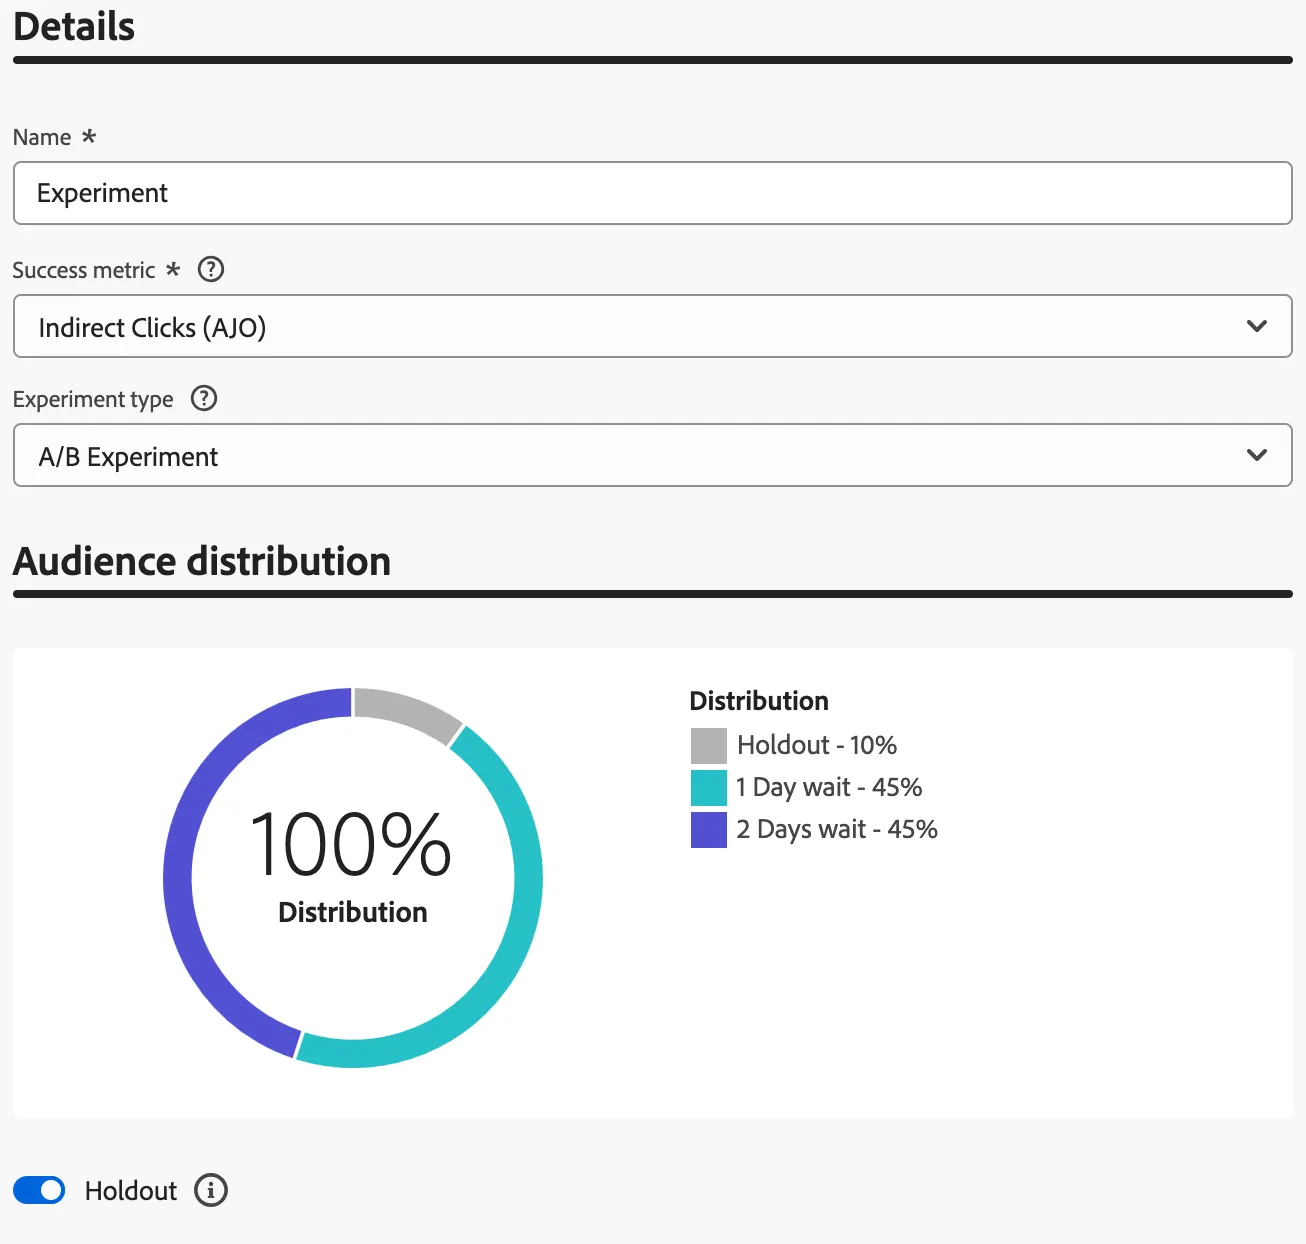1306x1244 pixels.
Task: Click the 'Experiment type' field label
Action: [93, 399]
